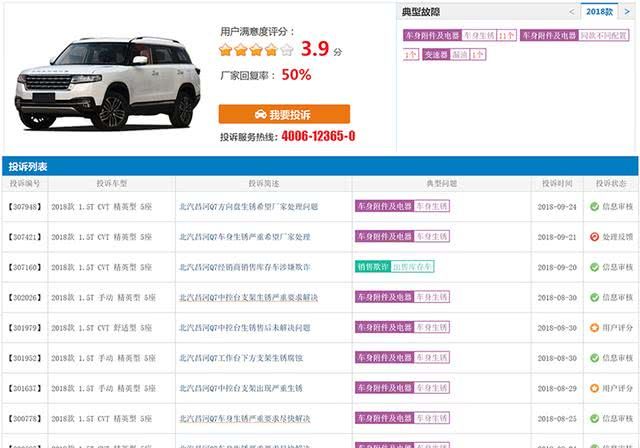The width and height of the screenshot is (640, 448).
Task: Click complaint number 【307160】
Action: 25,267
